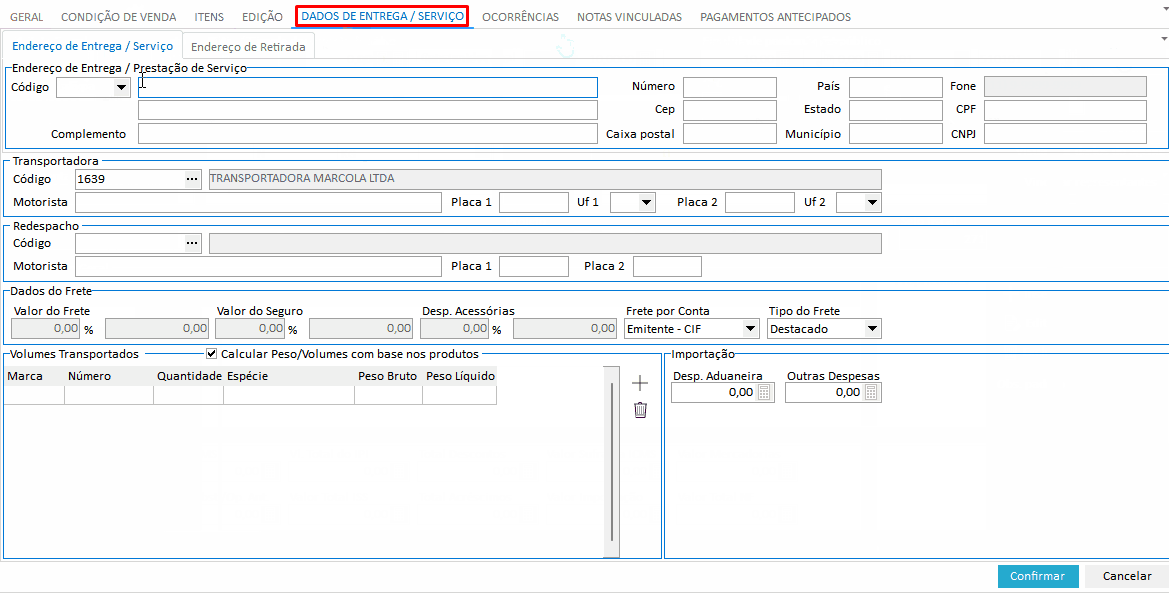
Task: Focus the Cep field
Action: [x=730, y=110]
